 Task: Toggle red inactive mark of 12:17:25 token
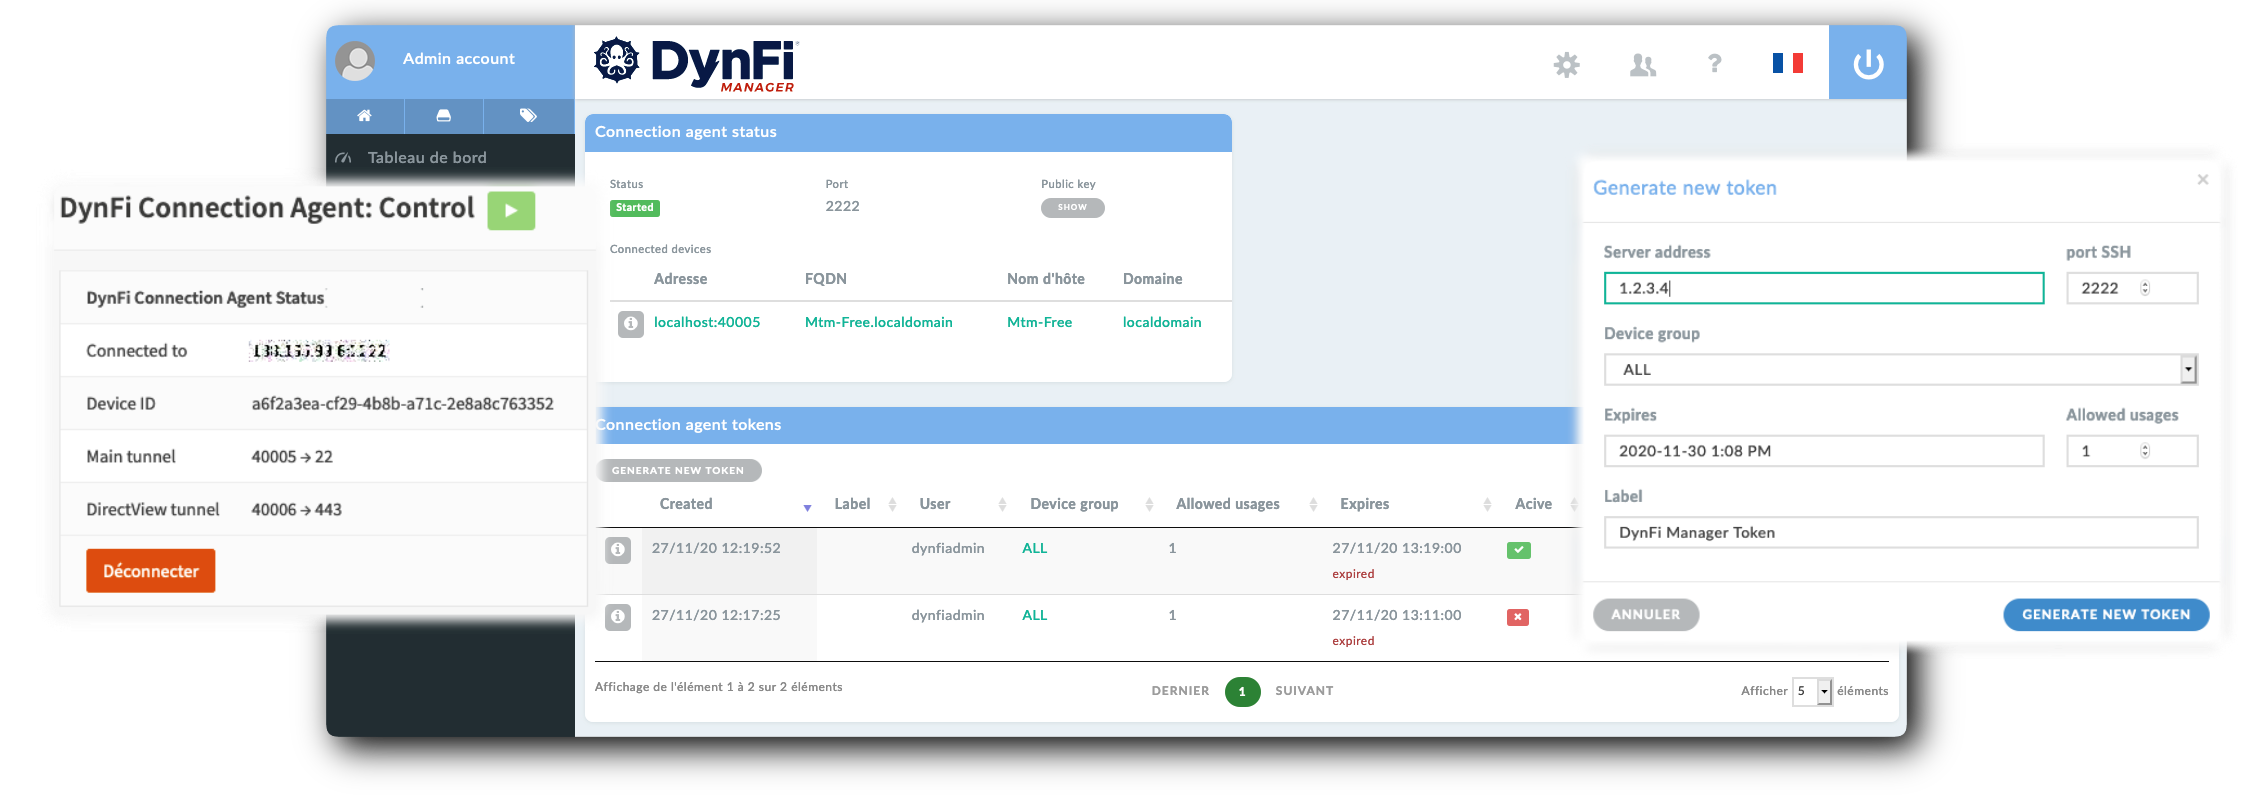point(1518,617)
